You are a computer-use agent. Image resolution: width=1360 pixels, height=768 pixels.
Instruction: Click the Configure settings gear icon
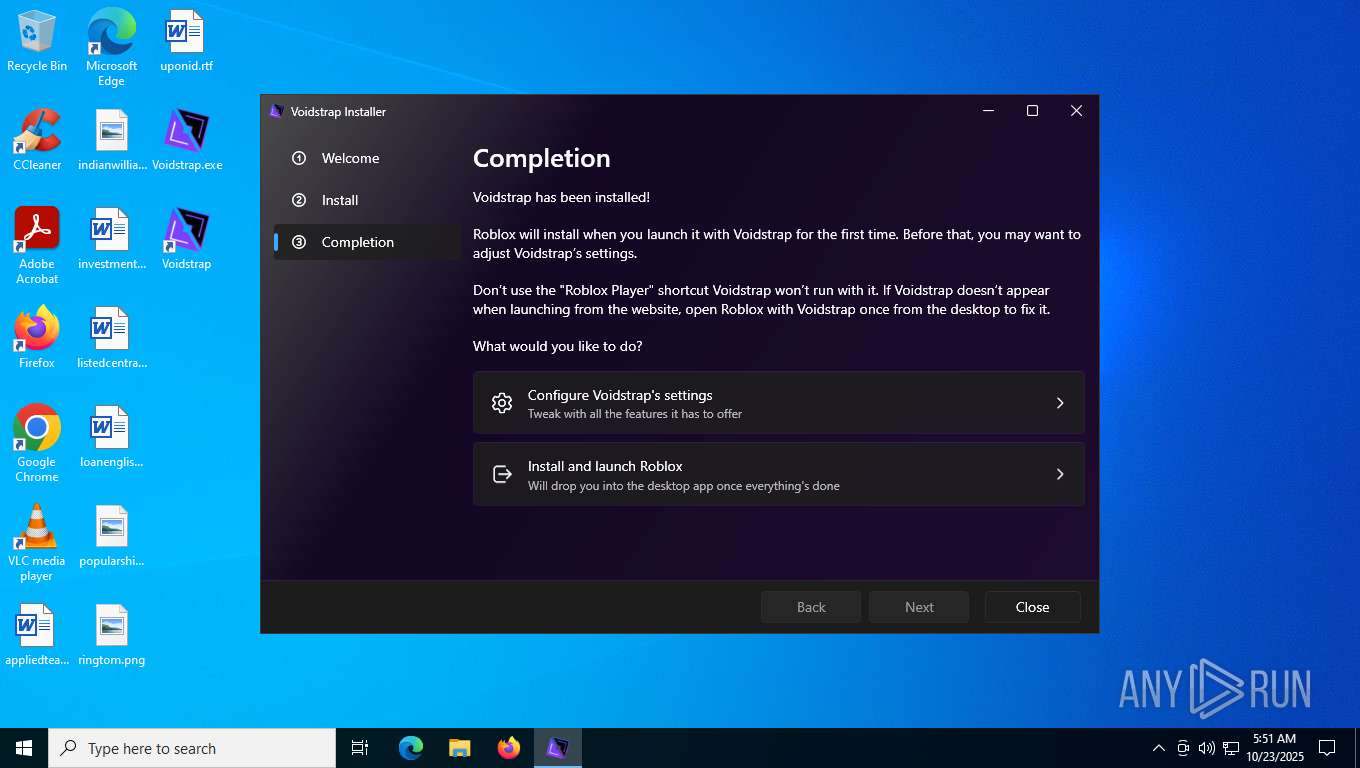coord(502,403)
